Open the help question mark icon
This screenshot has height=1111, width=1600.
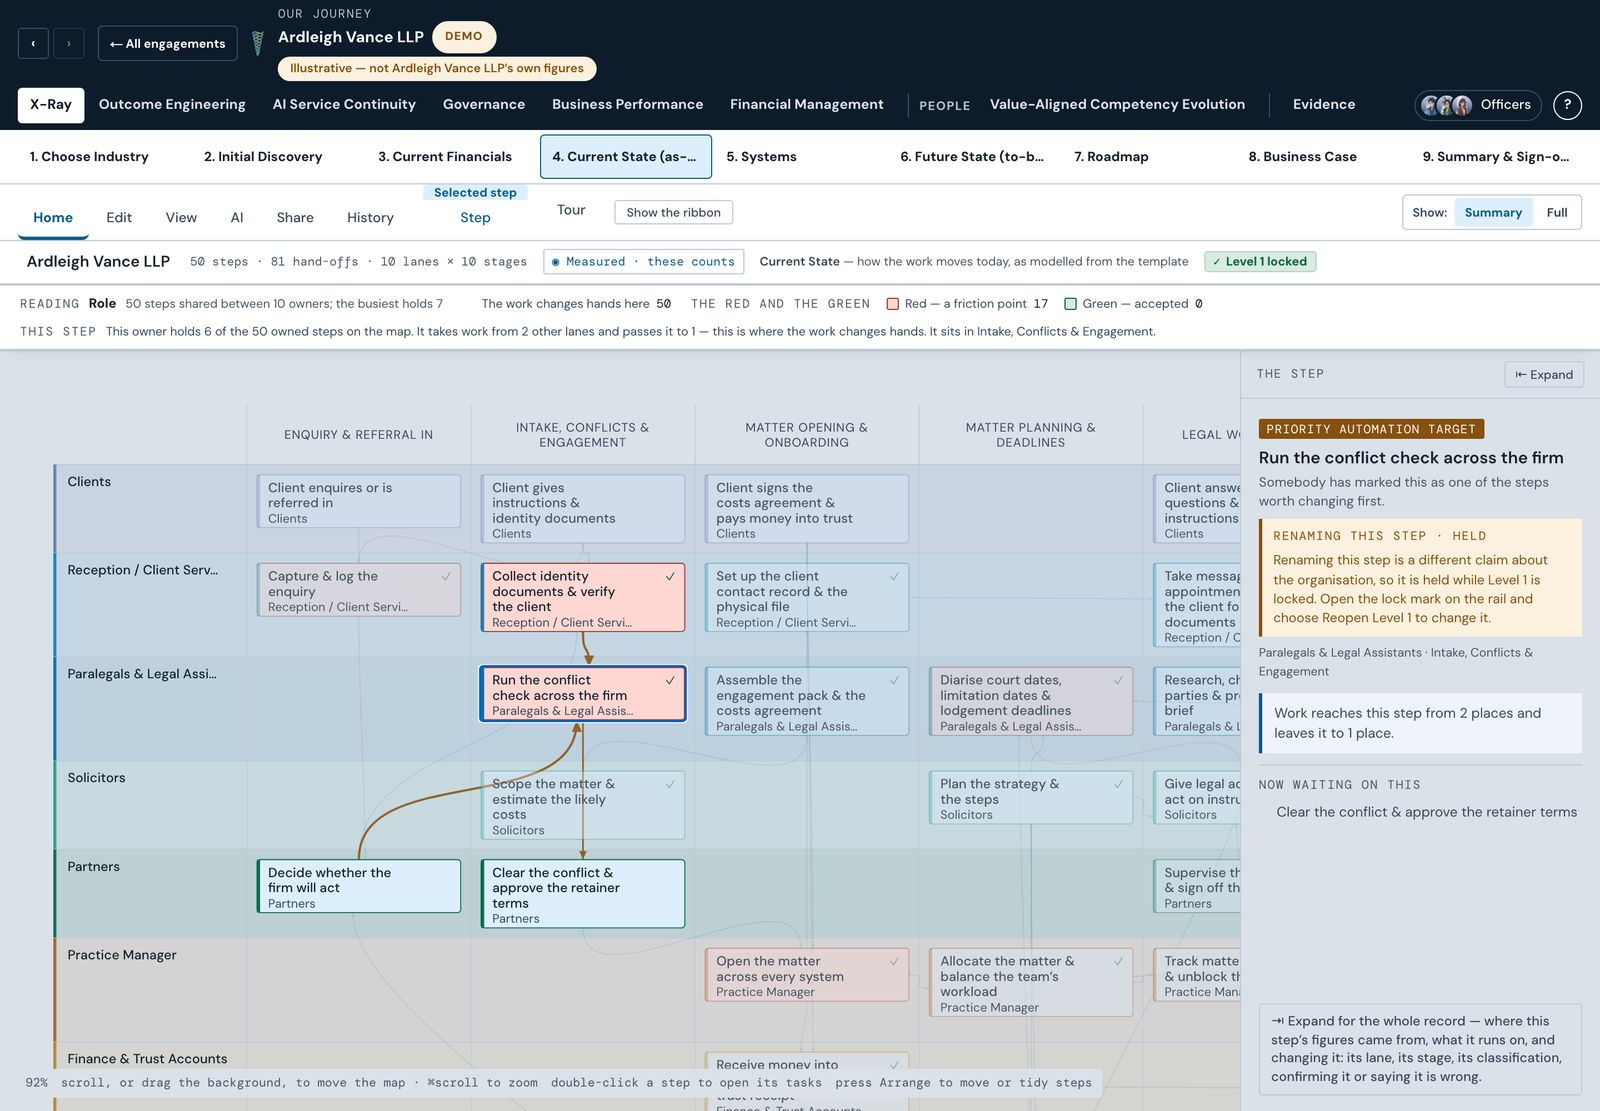click(x=1567, y=104)
